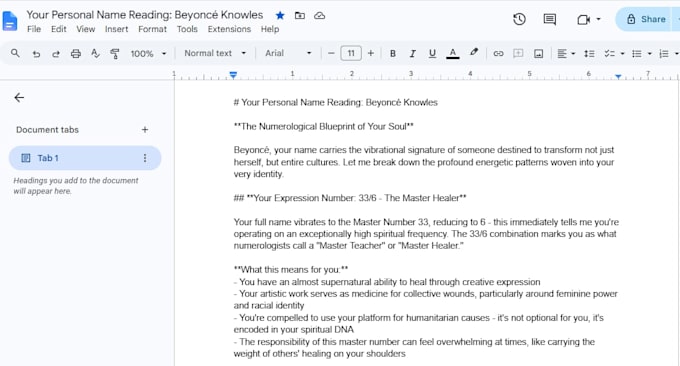Open the Normal text style dropdown
This screenshot has width=680, height=366.
215,53
